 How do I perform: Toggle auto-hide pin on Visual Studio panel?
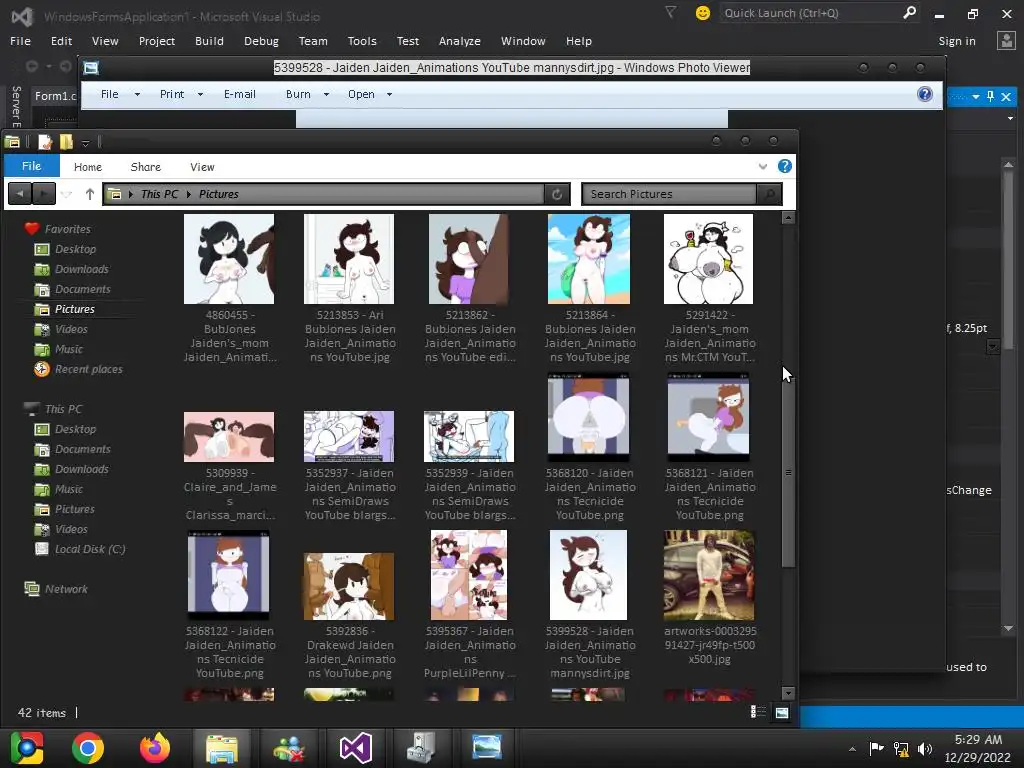(990, 97)
